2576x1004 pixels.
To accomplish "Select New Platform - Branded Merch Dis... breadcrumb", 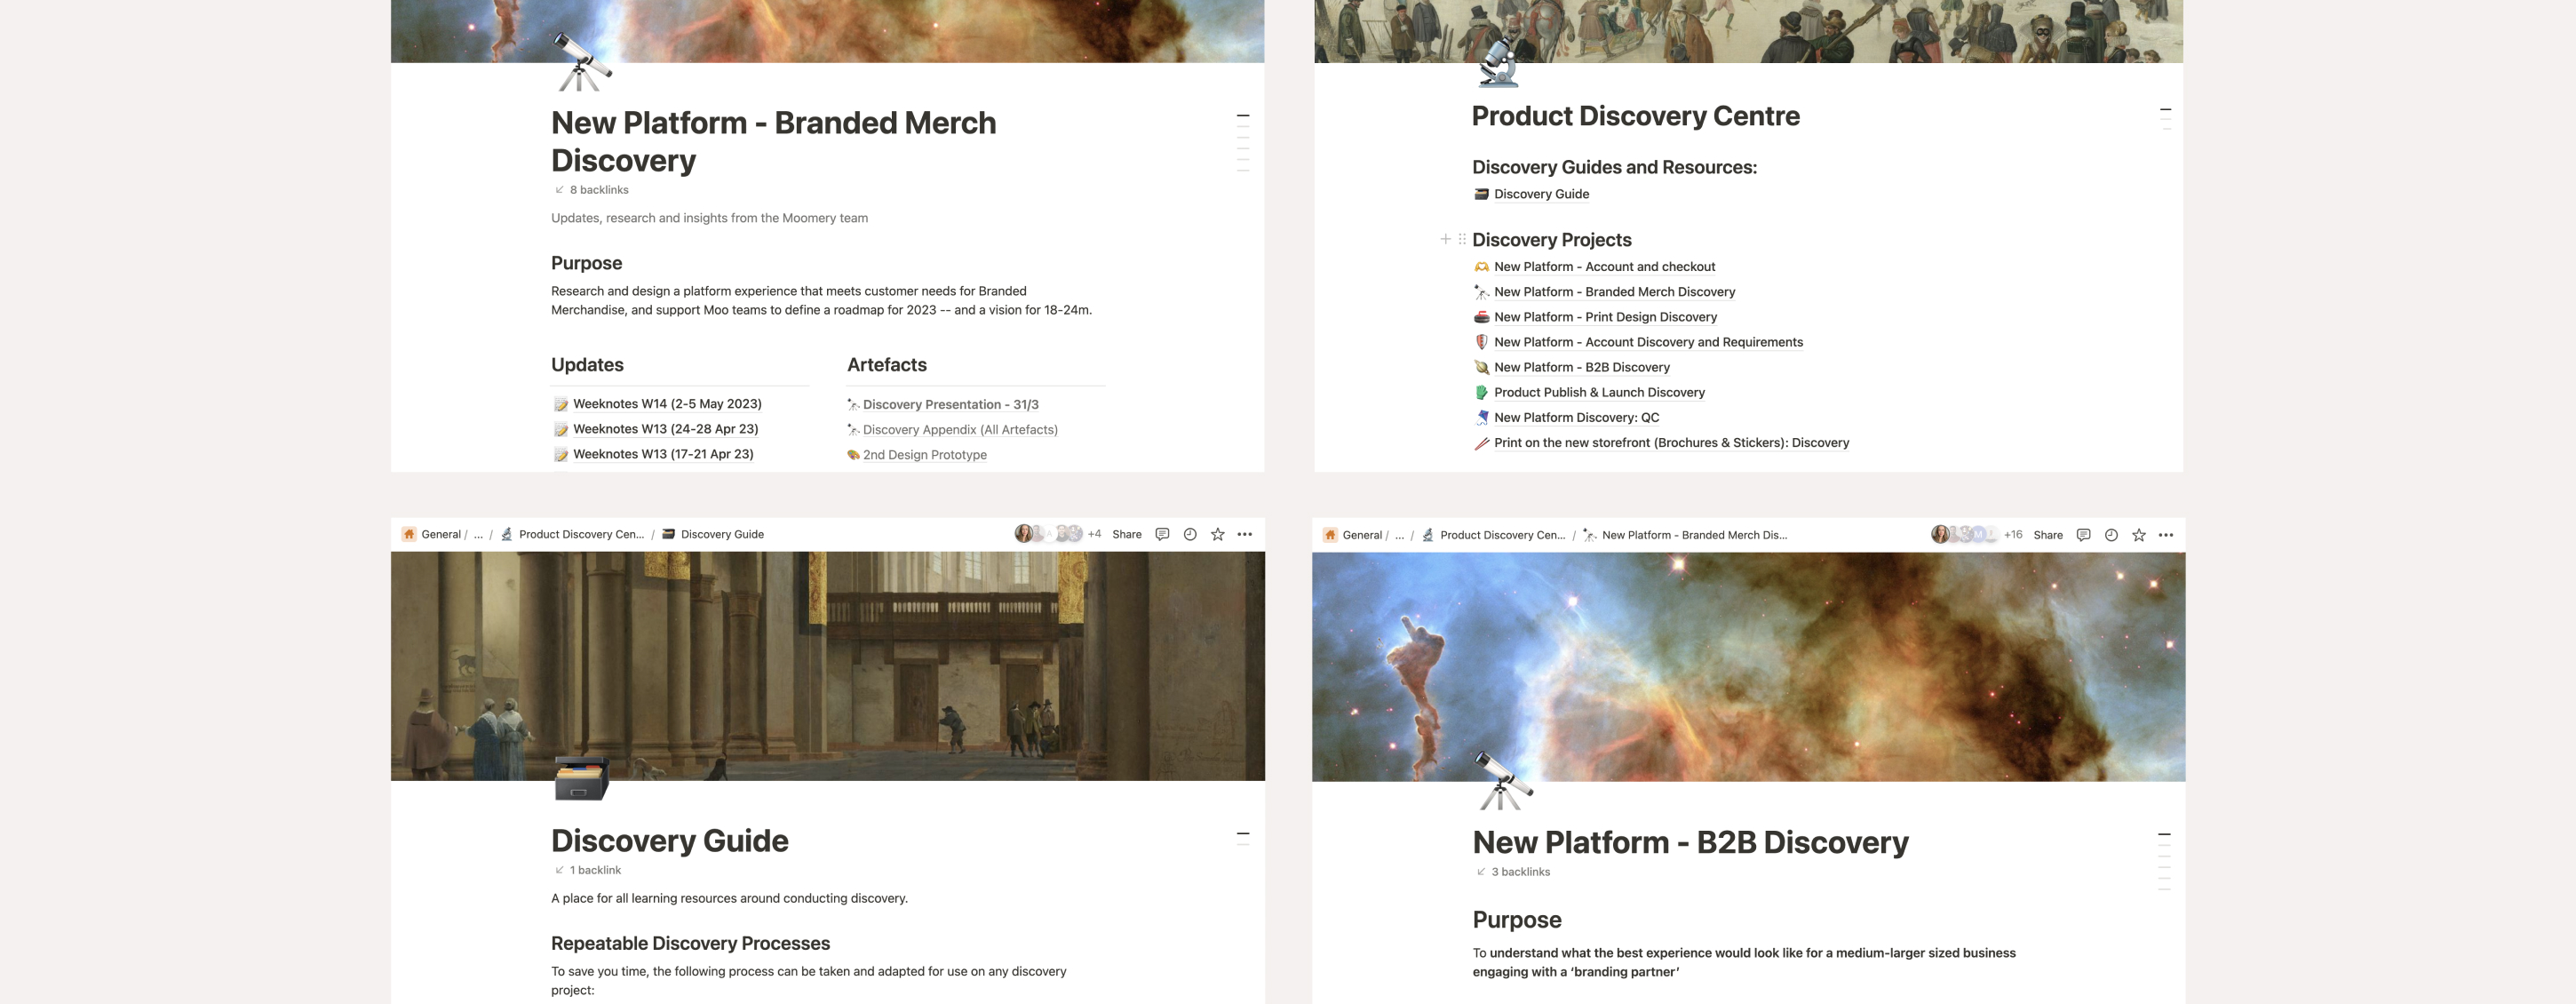I will click(x=1686, y=535).
